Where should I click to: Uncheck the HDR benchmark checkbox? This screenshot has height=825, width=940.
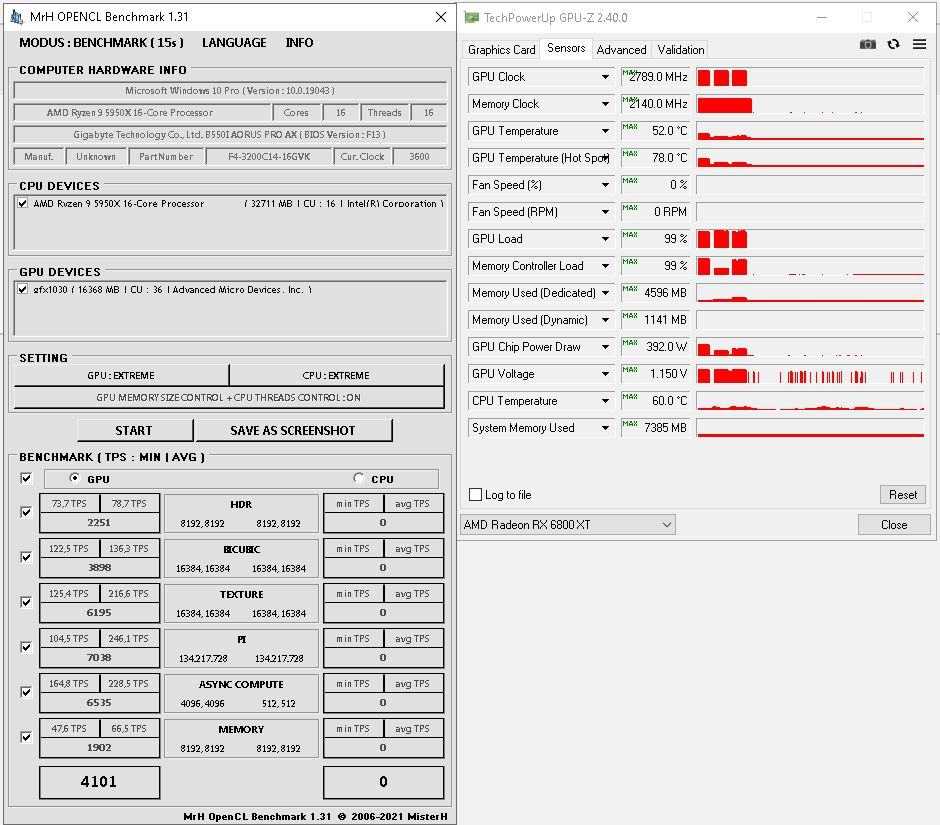click(26, 512)
